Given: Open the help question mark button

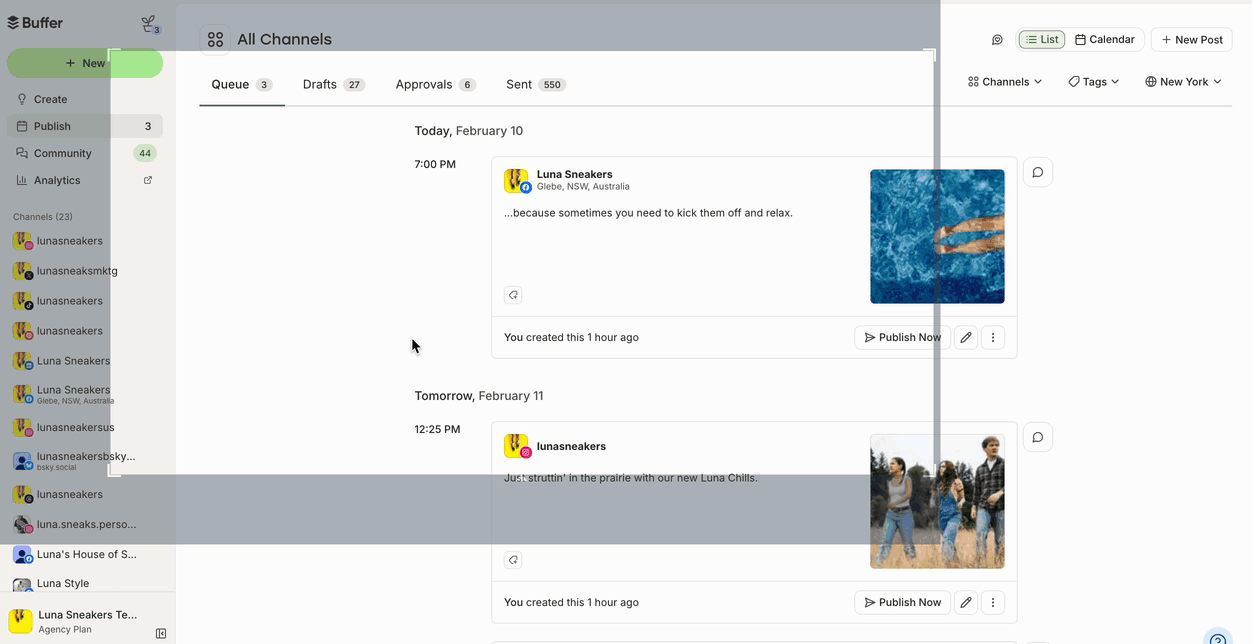Looking at the screenshot, I should [x=1218, y=638].
